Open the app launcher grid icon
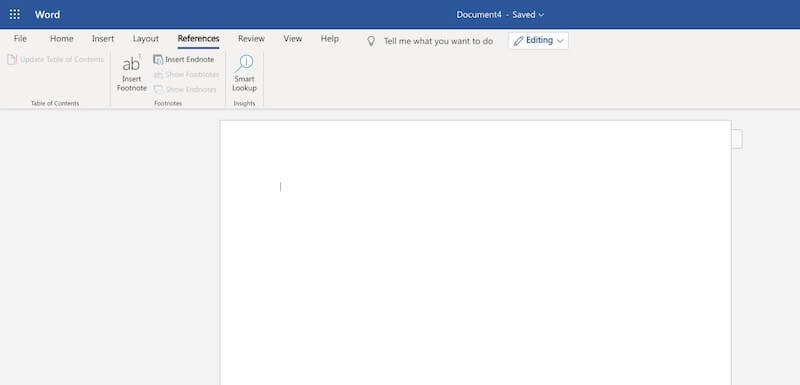800x385 pixels. point(15,14)
